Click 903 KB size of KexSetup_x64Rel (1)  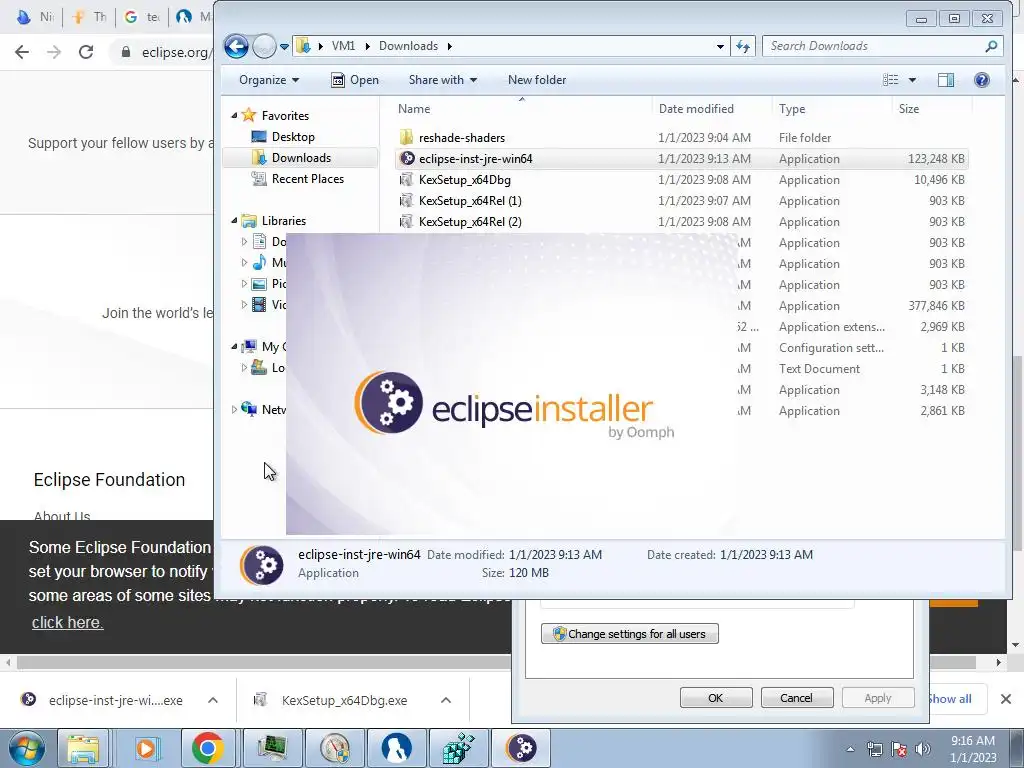[946, 200]
